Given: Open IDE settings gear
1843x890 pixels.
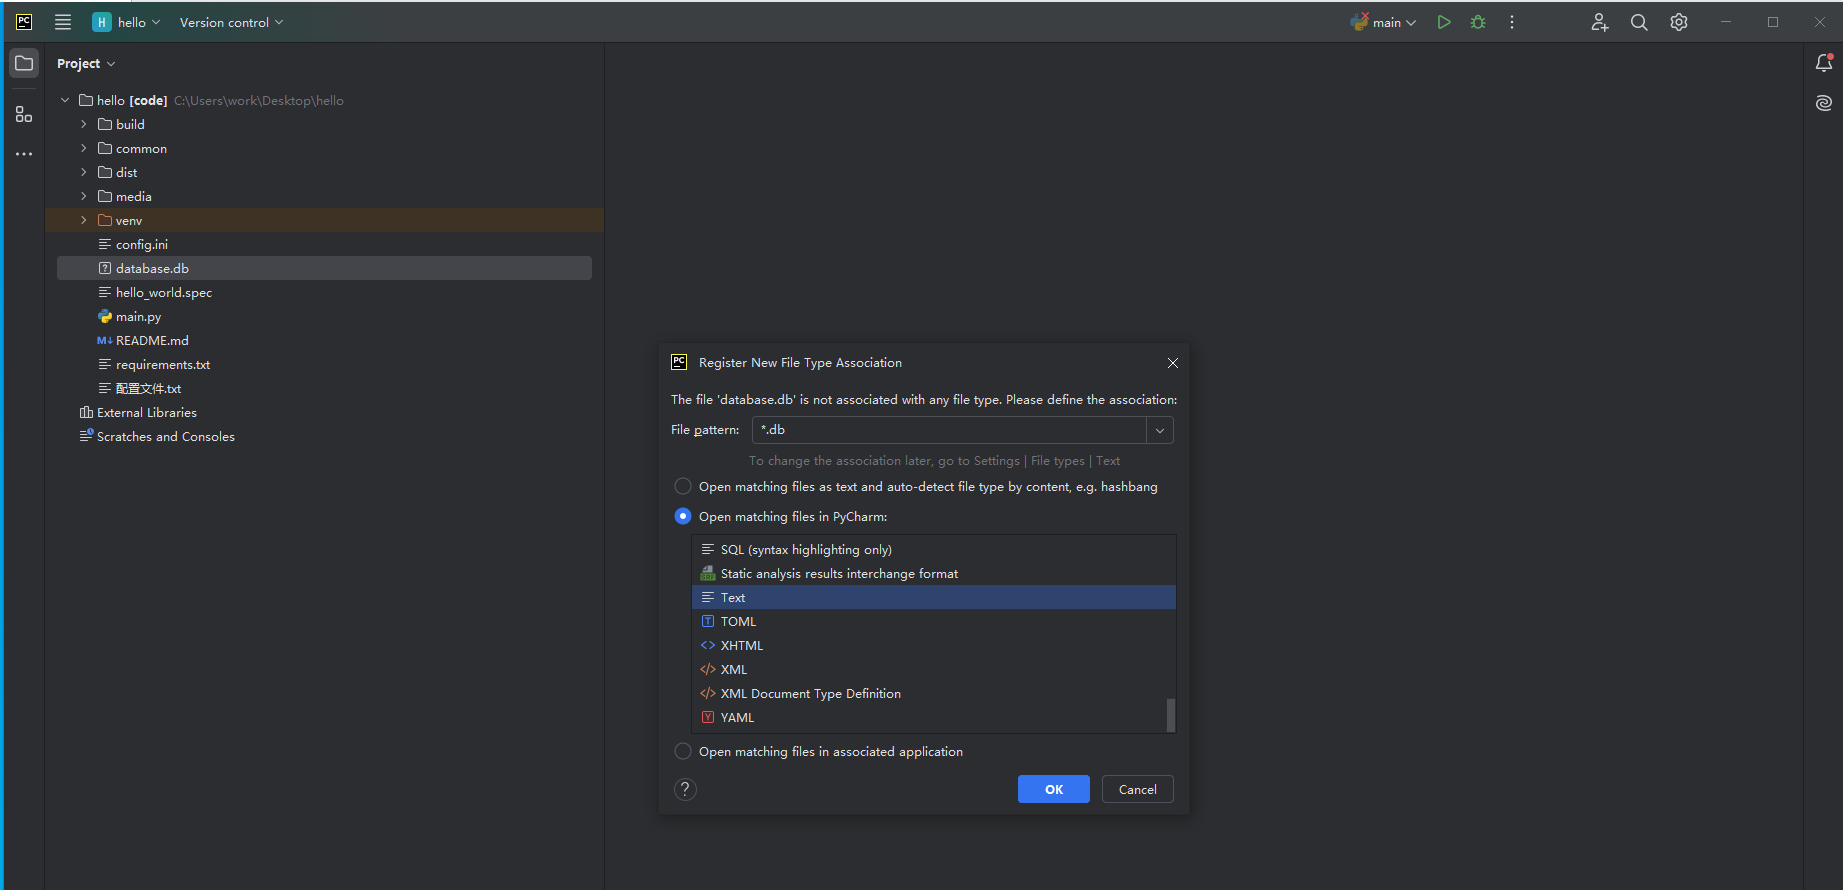Looking at the screenshot, I should click(x=1679, y=22).
